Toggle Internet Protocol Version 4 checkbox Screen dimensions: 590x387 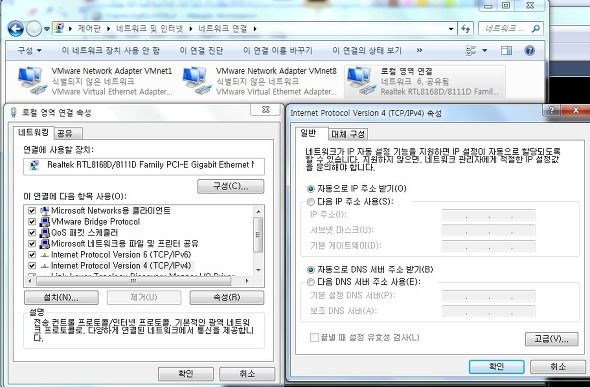(32, 266)
